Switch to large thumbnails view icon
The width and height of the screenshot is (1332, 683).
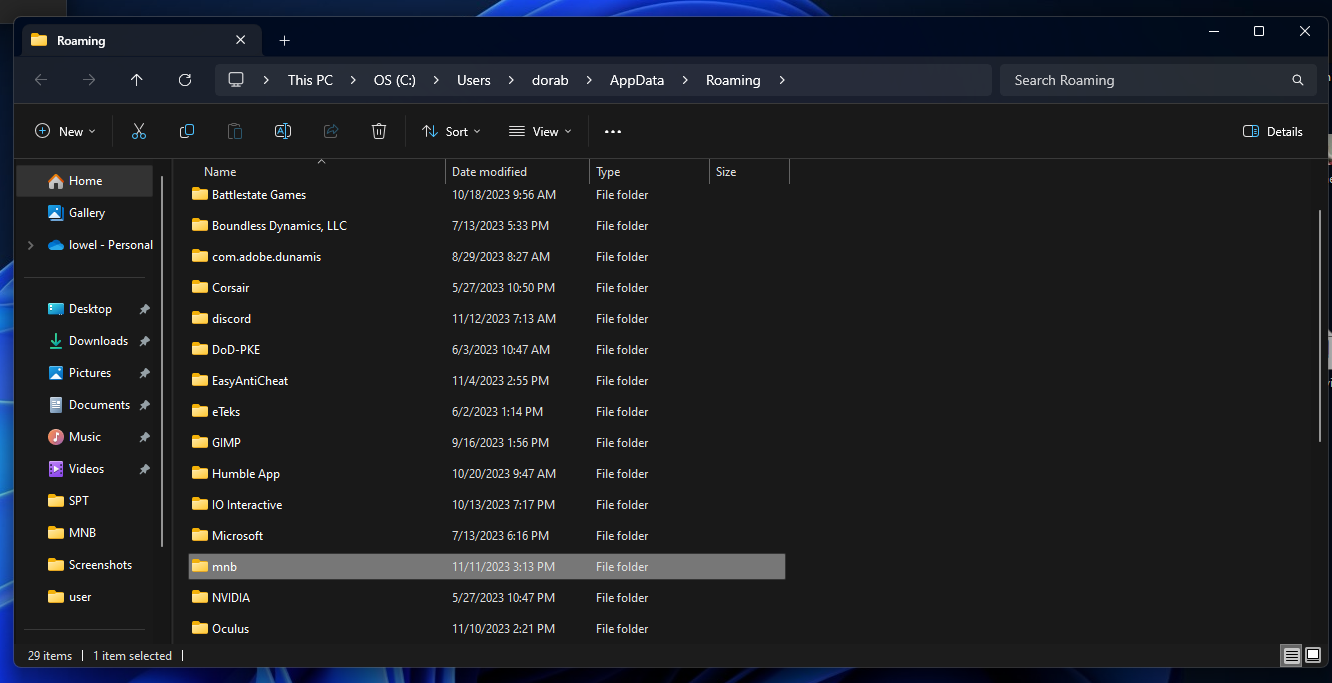point(1313,656)
